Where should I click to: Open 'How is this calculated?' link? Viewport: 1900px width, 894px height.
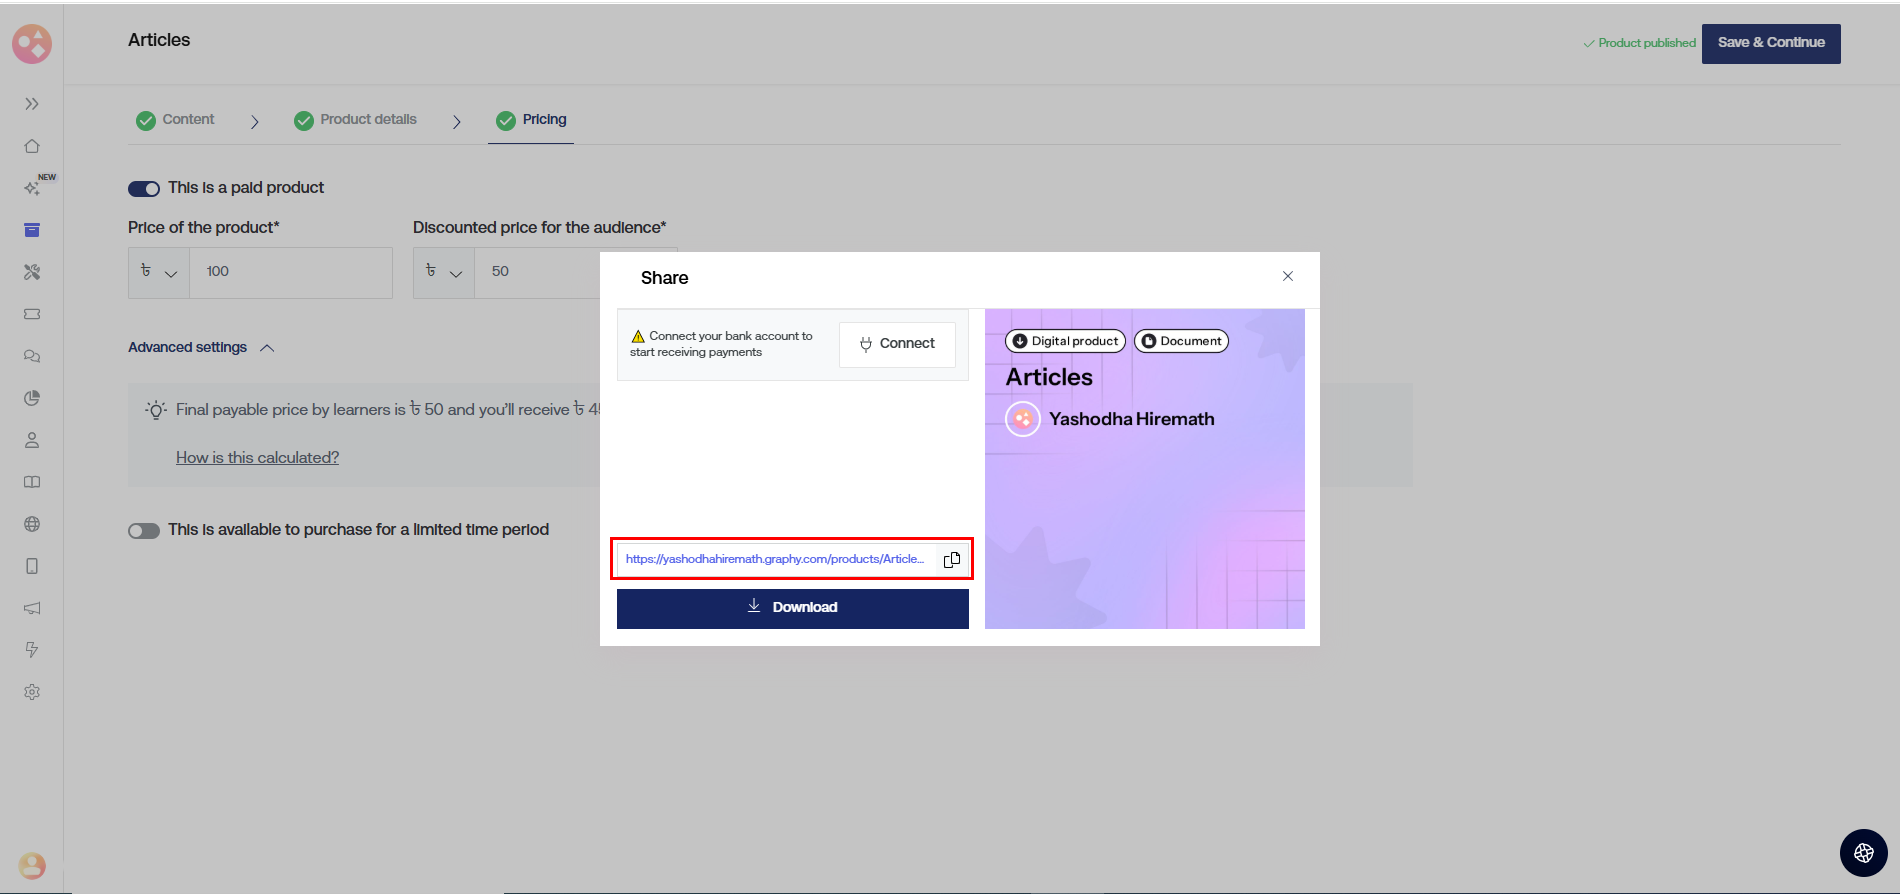[257, 457]
